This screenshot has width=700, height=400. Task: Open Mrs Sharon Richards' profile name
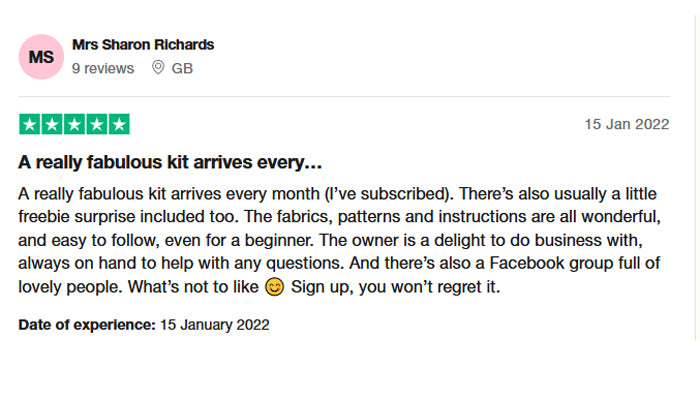coord(143,45)
